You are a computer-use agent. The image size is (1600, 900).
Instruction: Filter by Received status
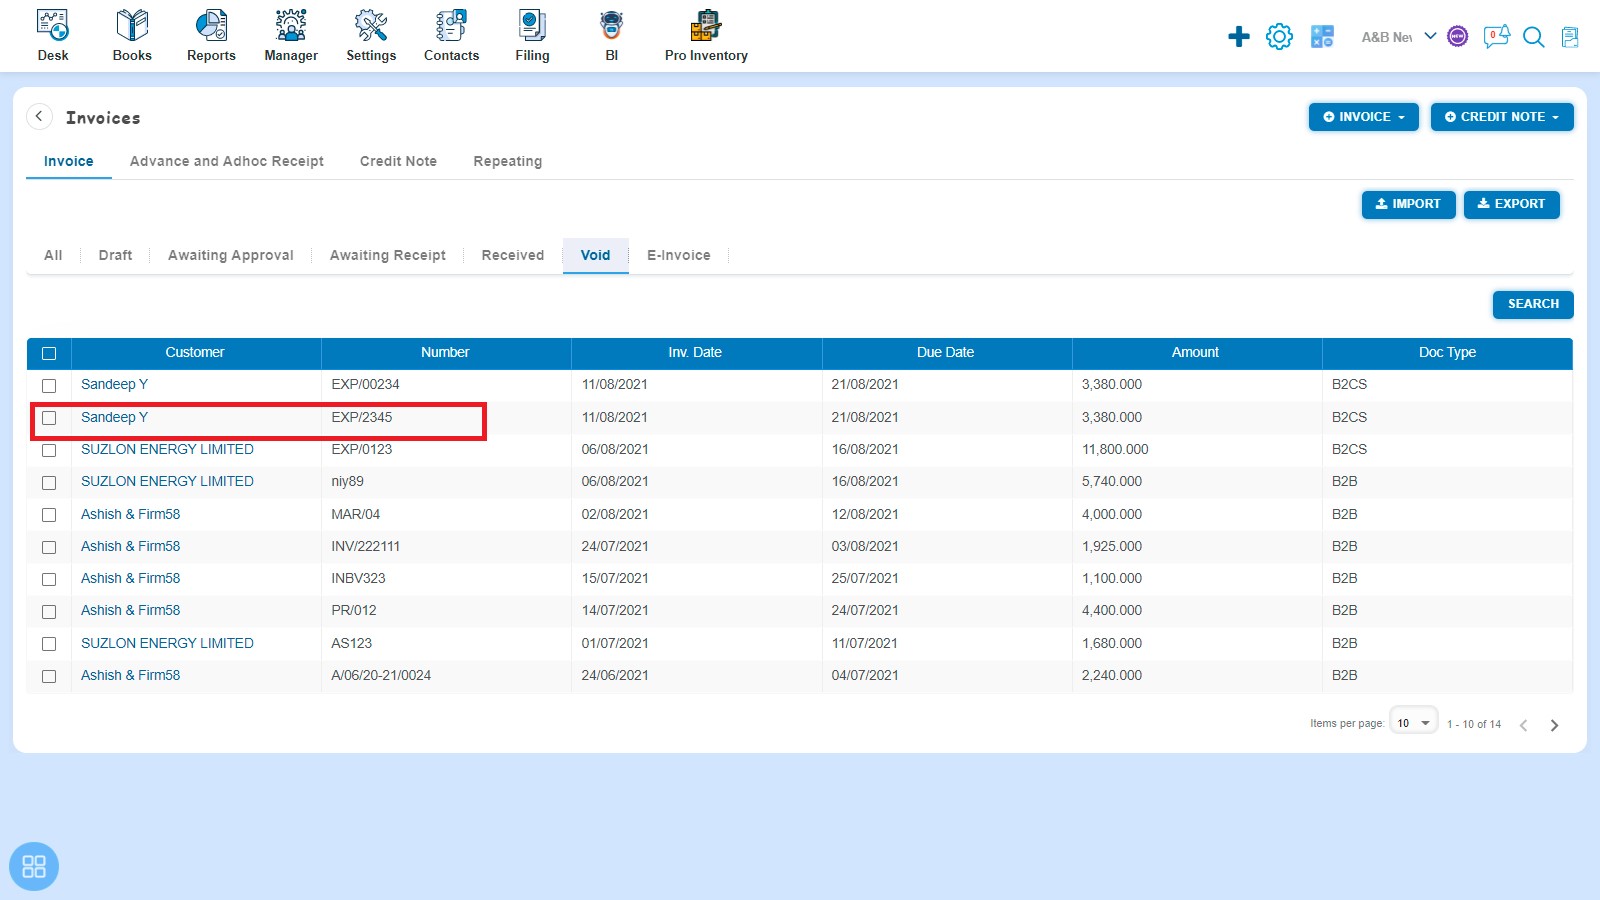point(513,255)
